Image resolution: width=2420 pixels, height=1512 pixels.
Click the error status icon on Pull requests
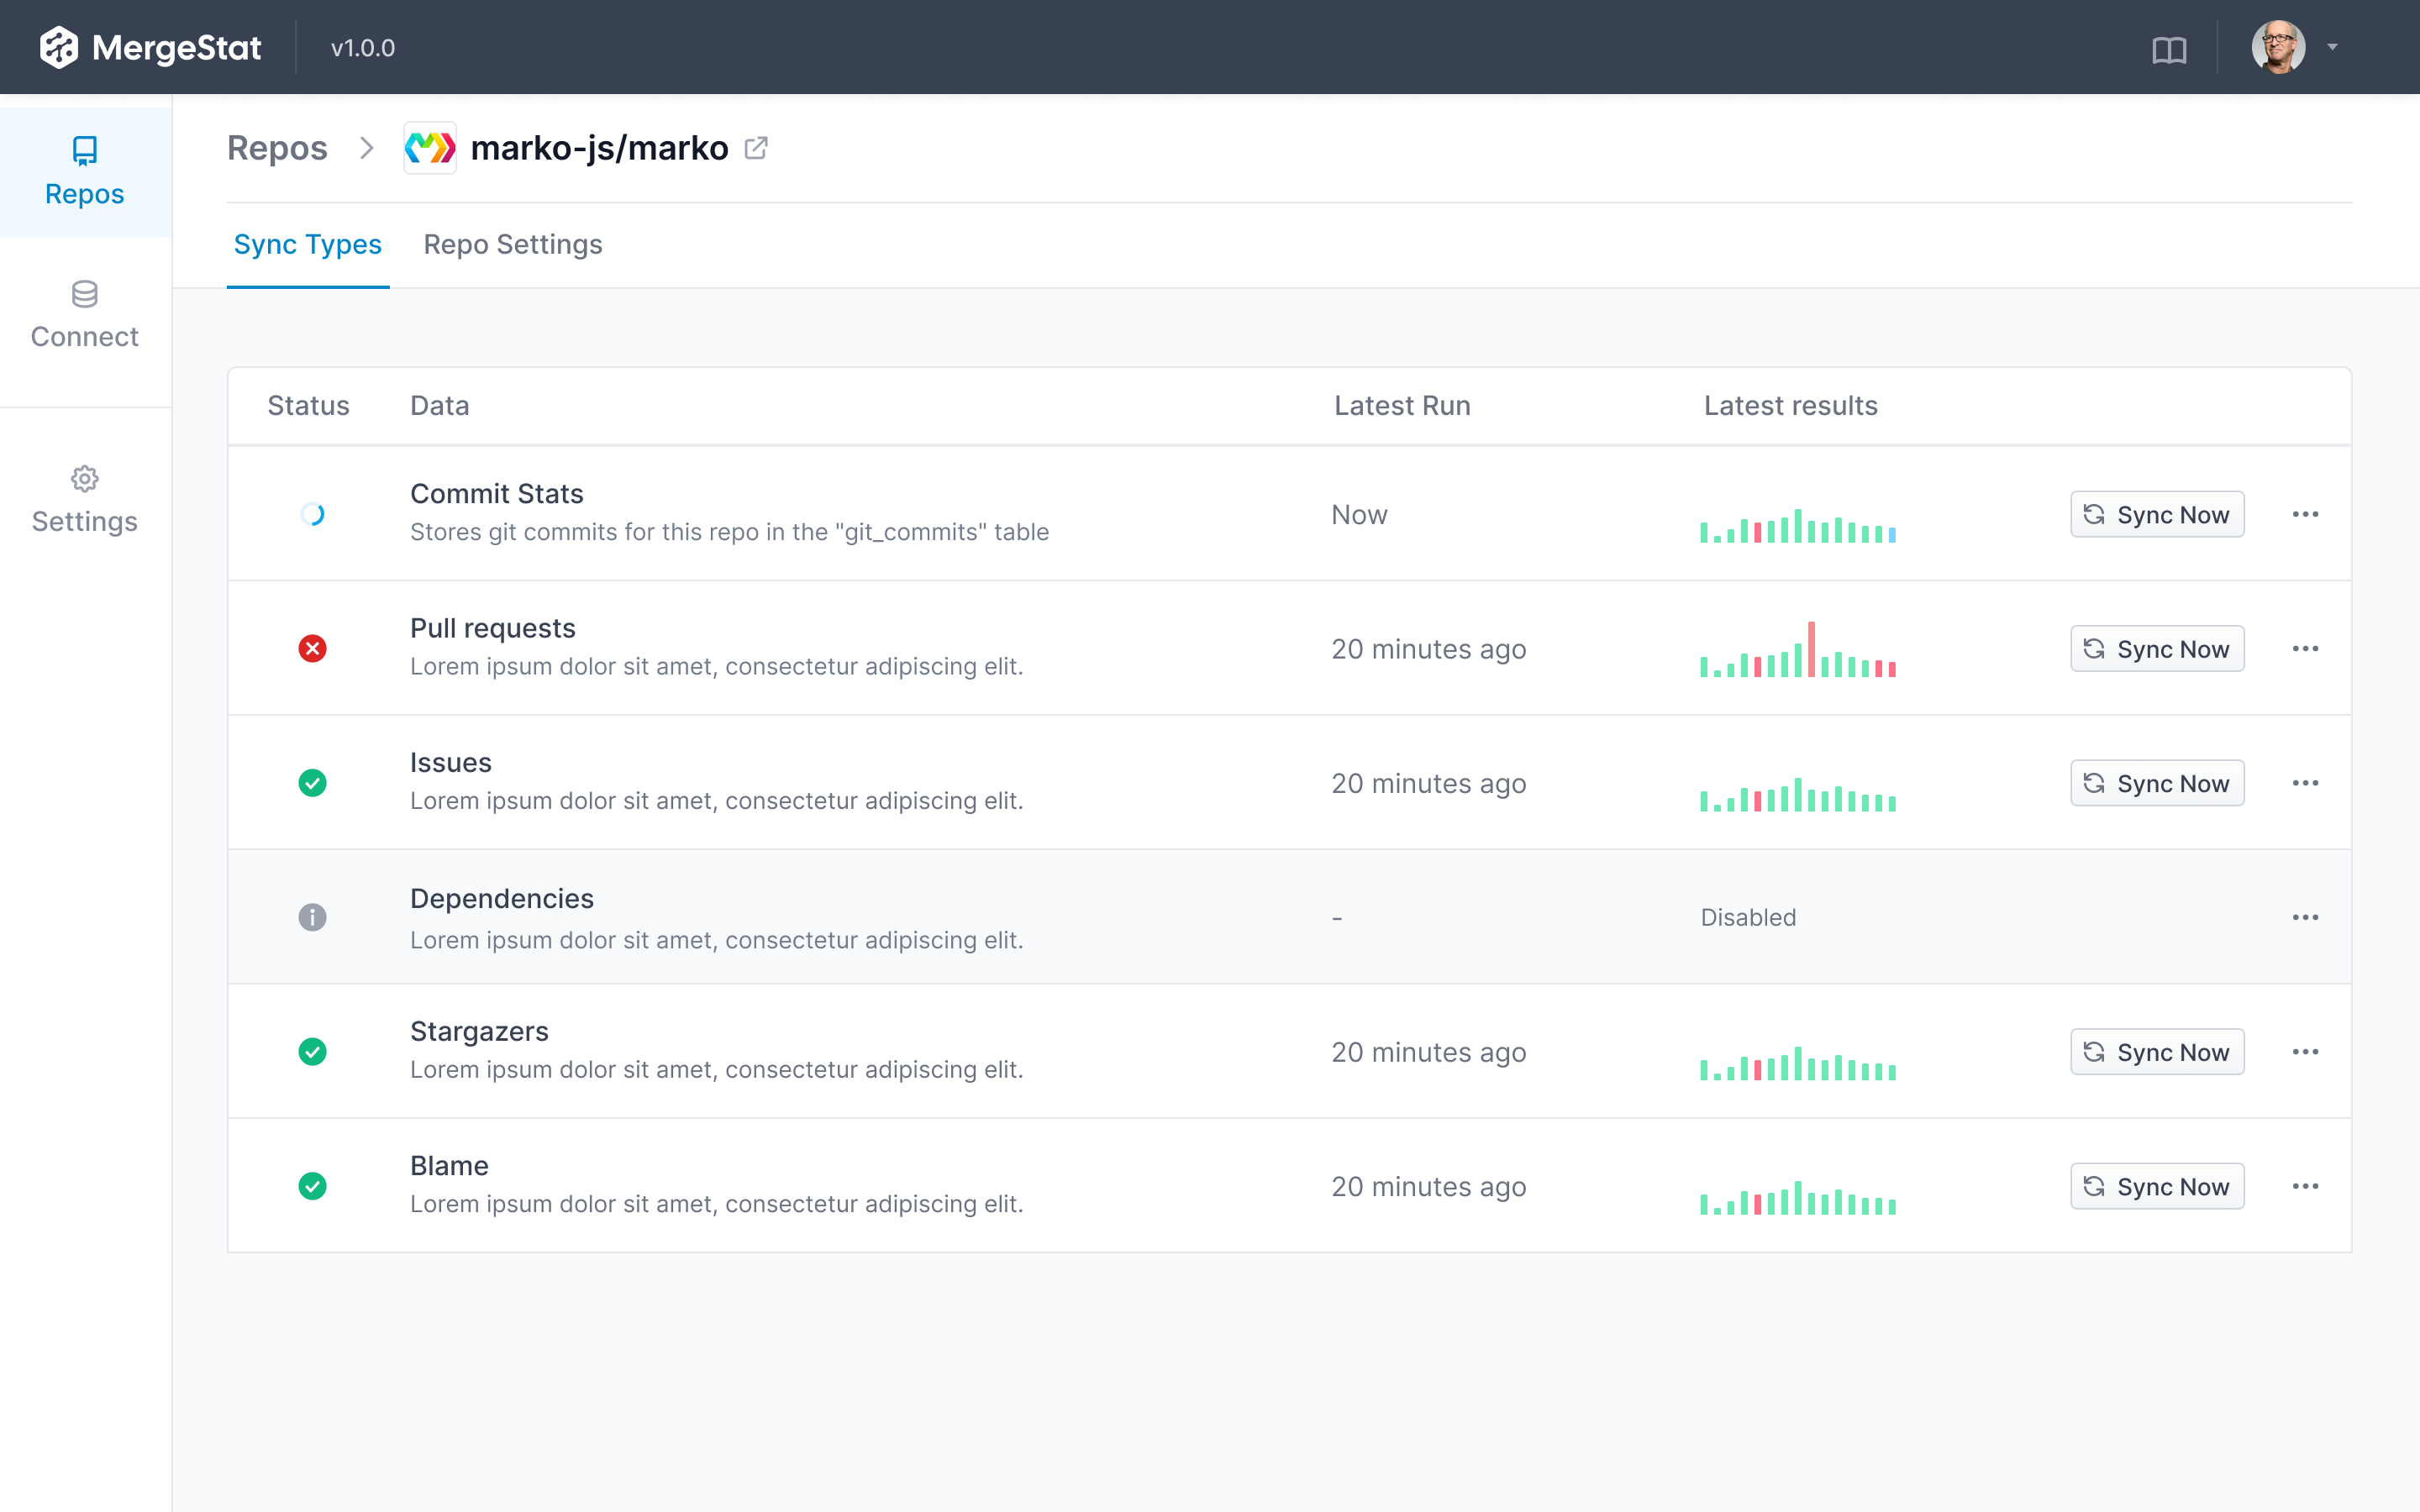313,648
